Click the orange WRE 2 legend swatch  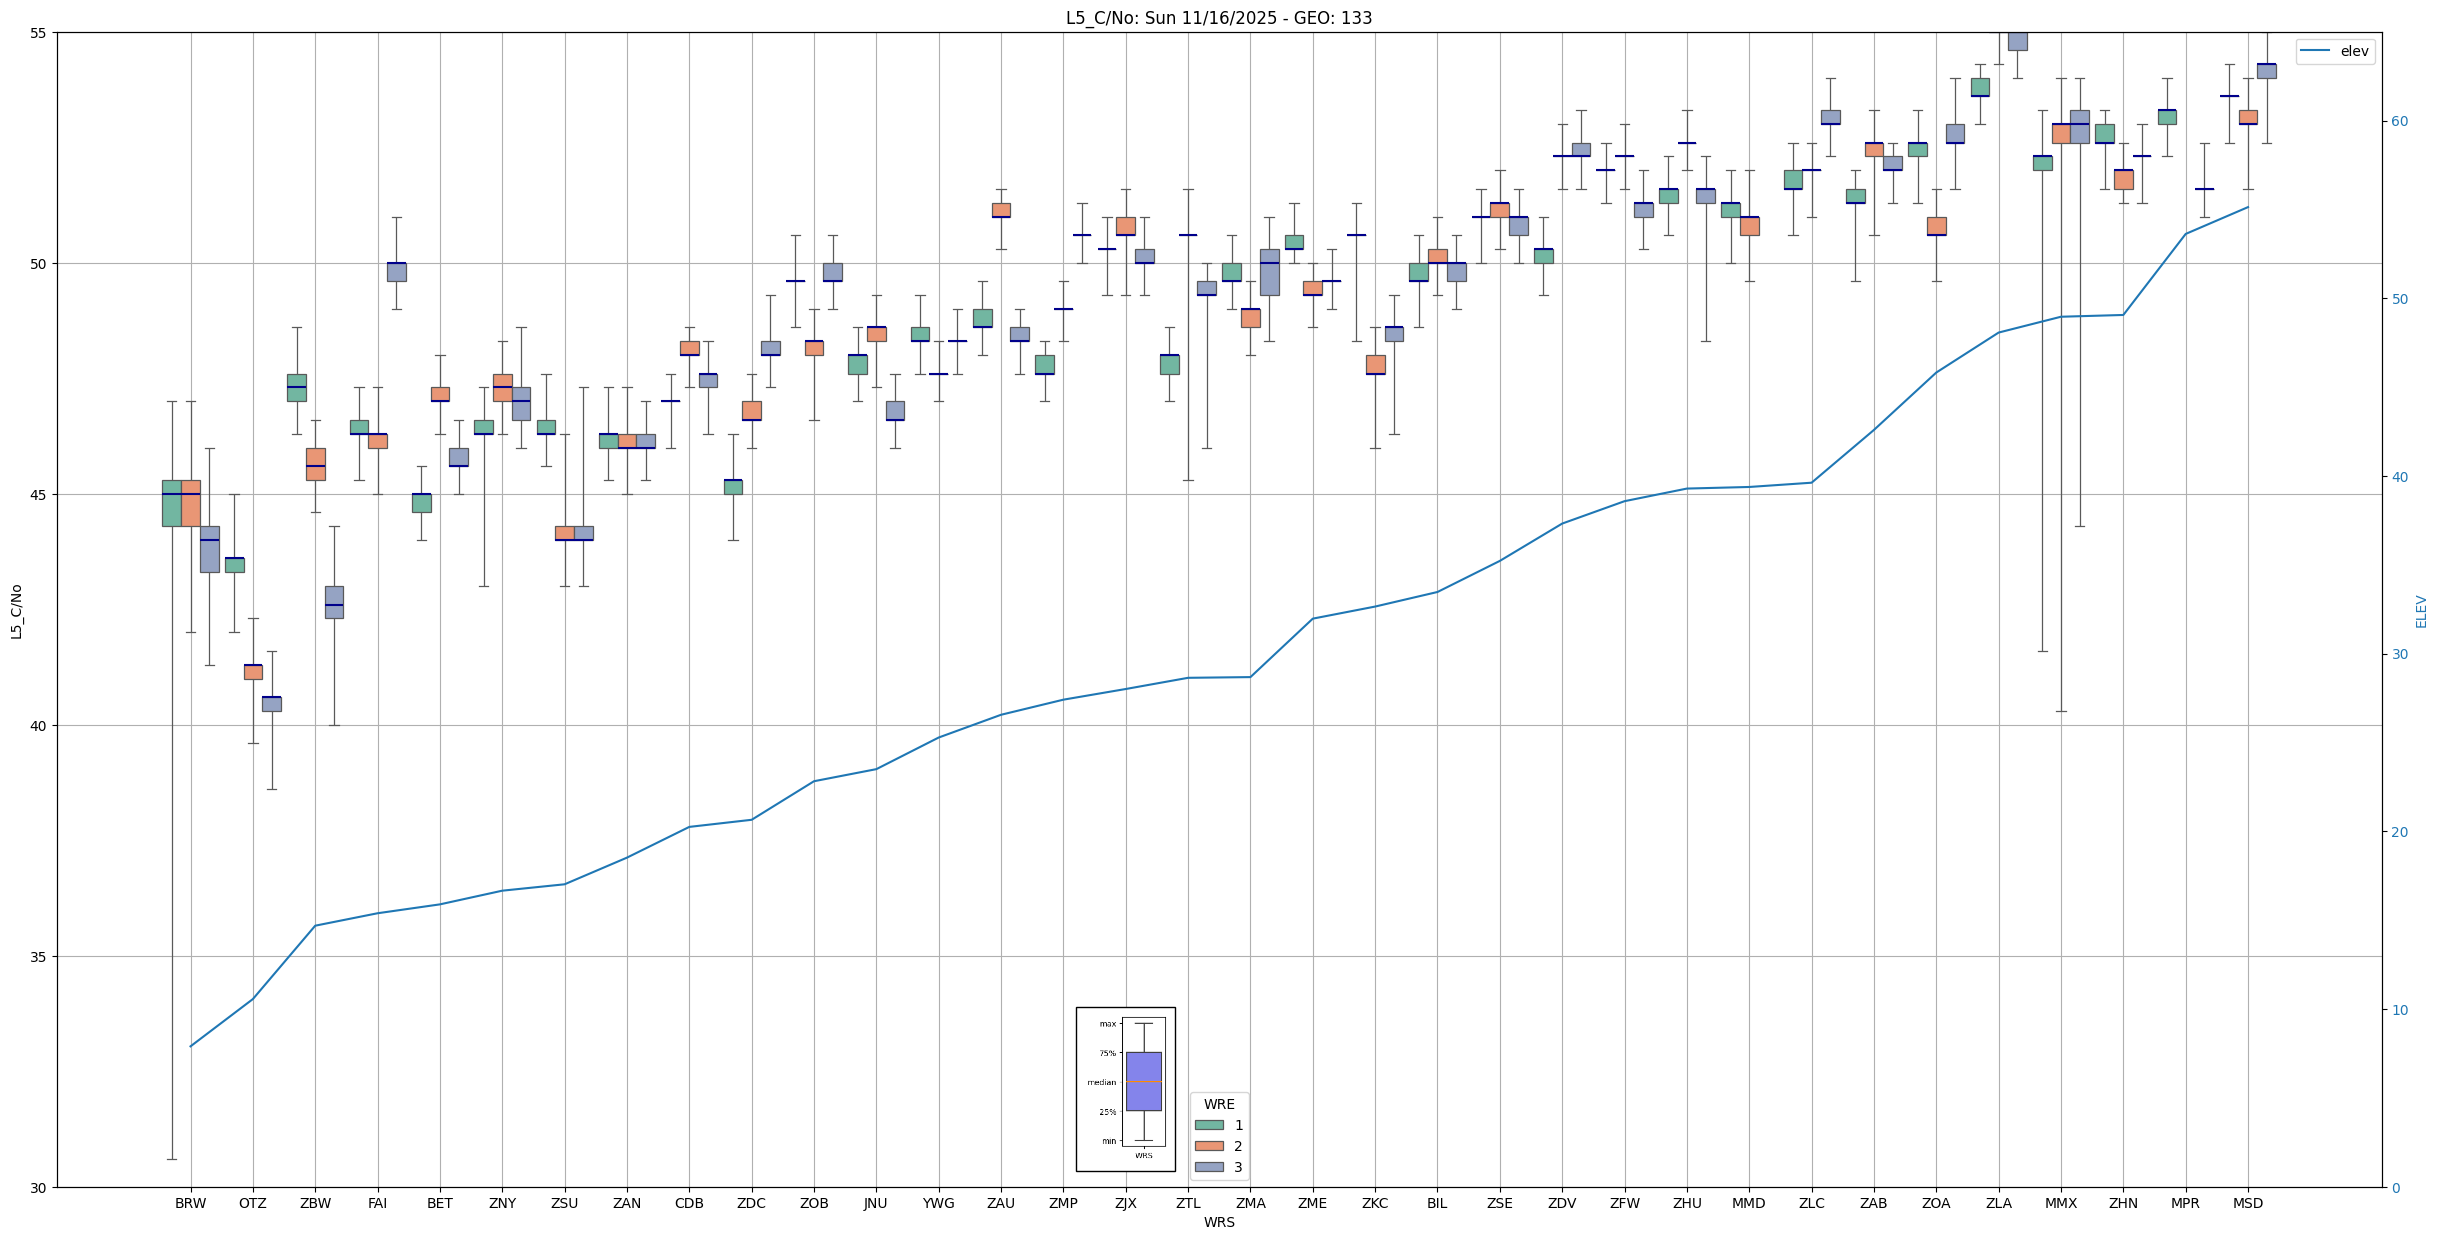(x=1208, y=1146)
